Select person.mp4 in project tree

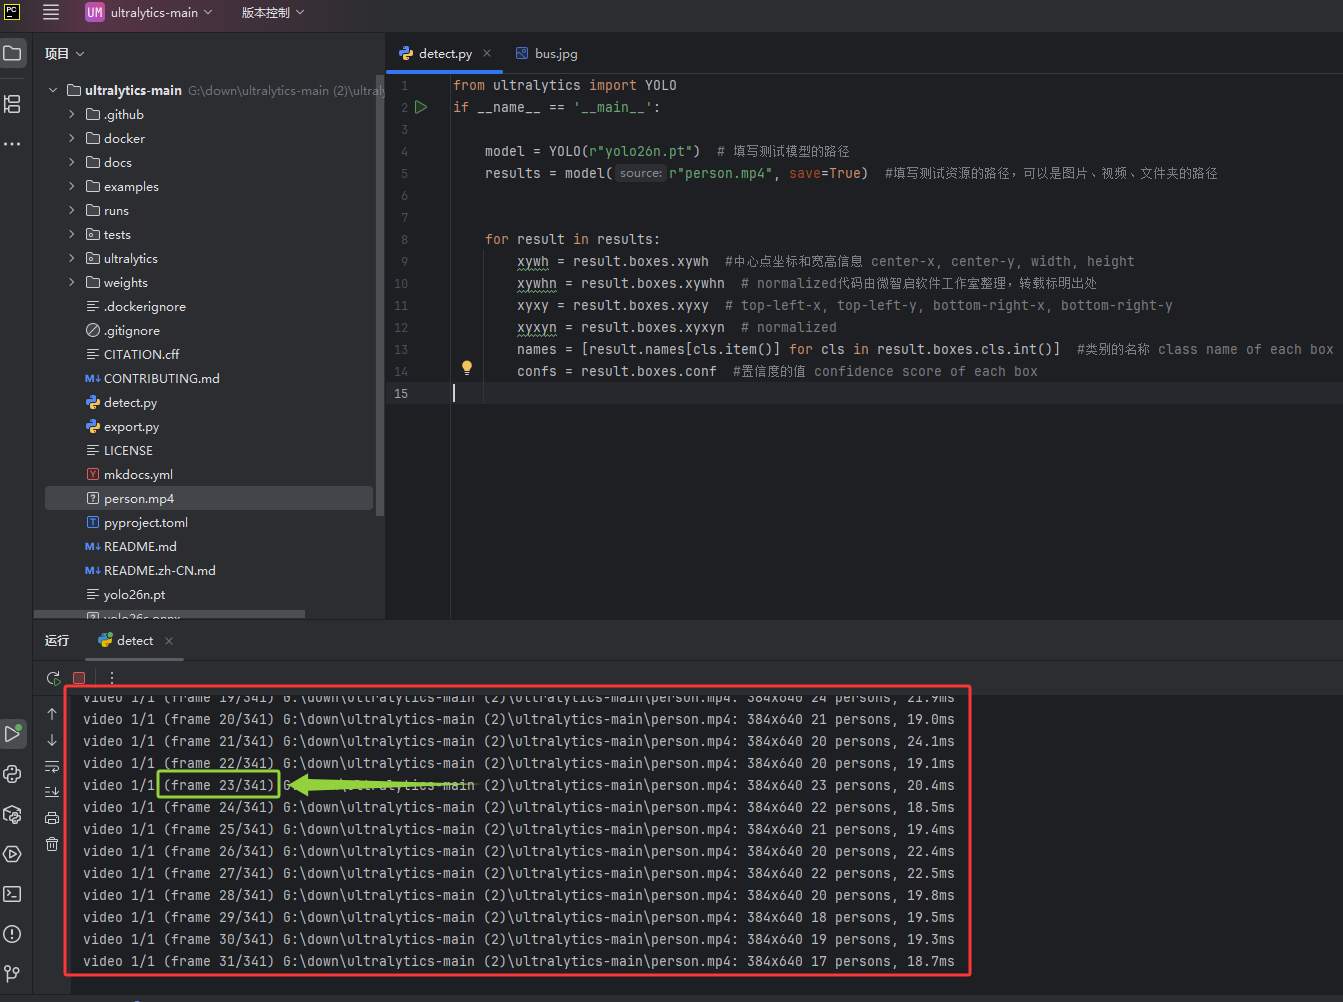[209, 498]
